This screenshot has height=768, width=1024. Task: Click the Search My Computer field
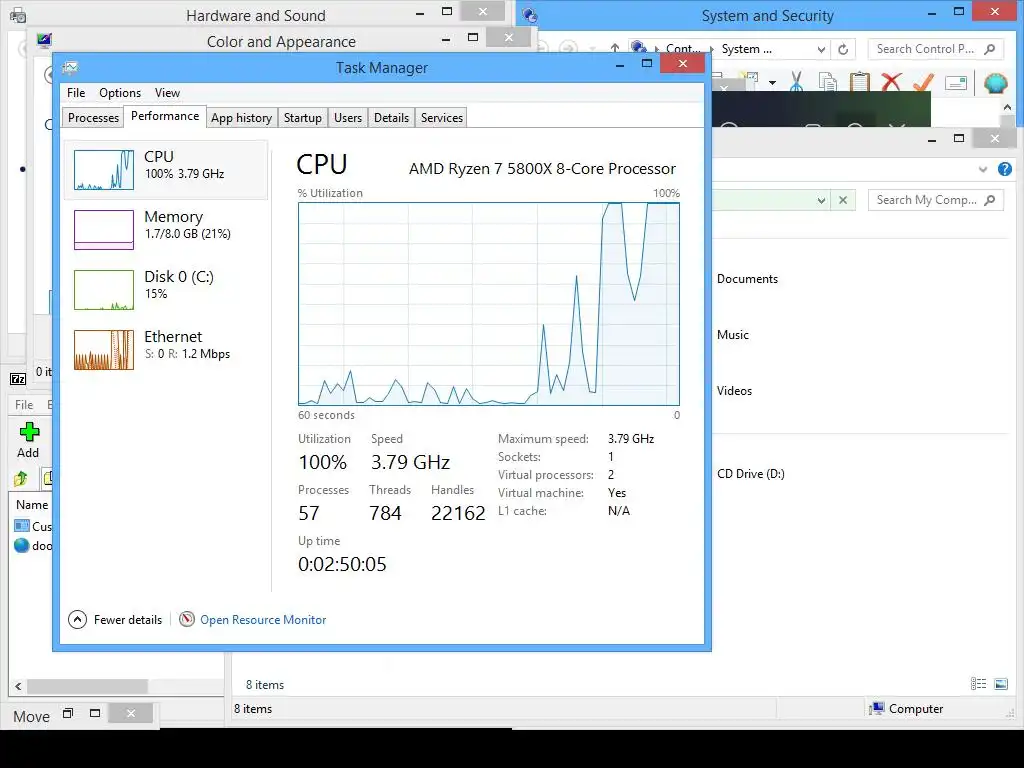tap(935, 200)
